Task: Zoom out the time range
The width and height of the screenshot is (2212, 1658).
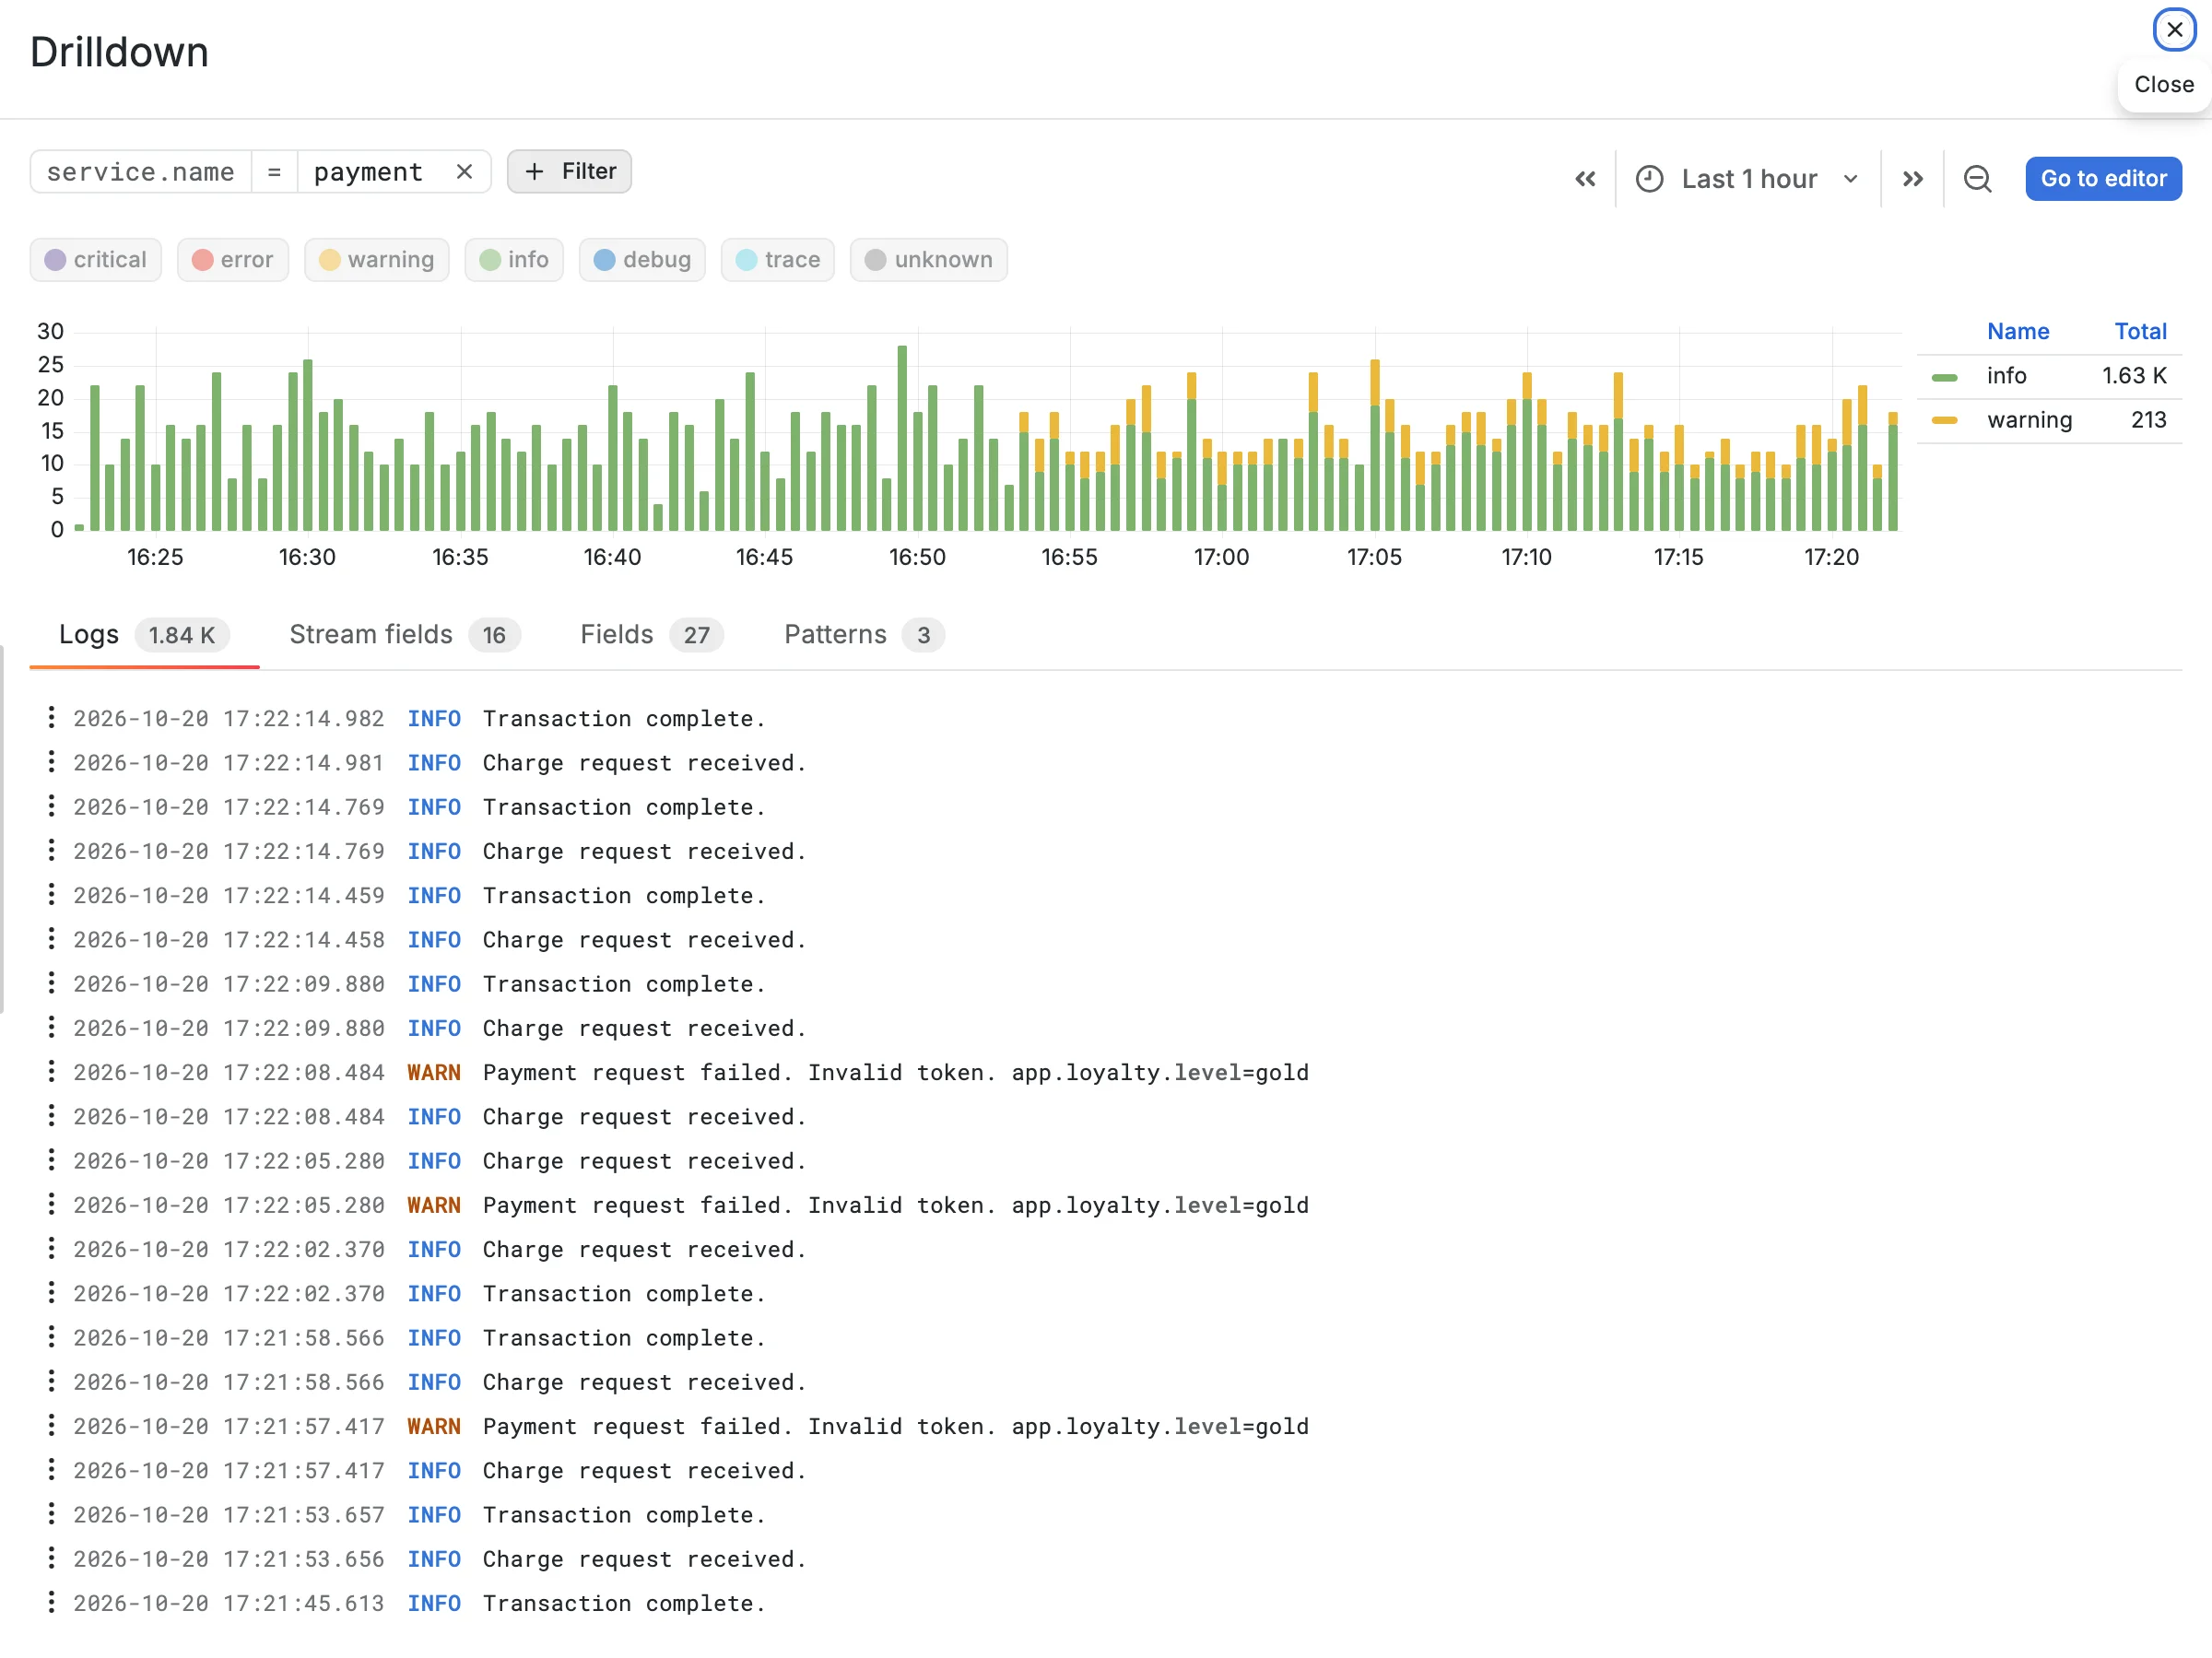Action: 1977,179
